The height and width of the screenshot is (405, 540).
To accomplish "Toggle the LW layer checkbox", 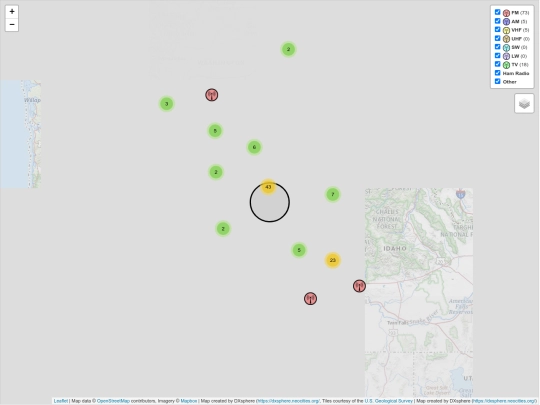I will point(497,55).
